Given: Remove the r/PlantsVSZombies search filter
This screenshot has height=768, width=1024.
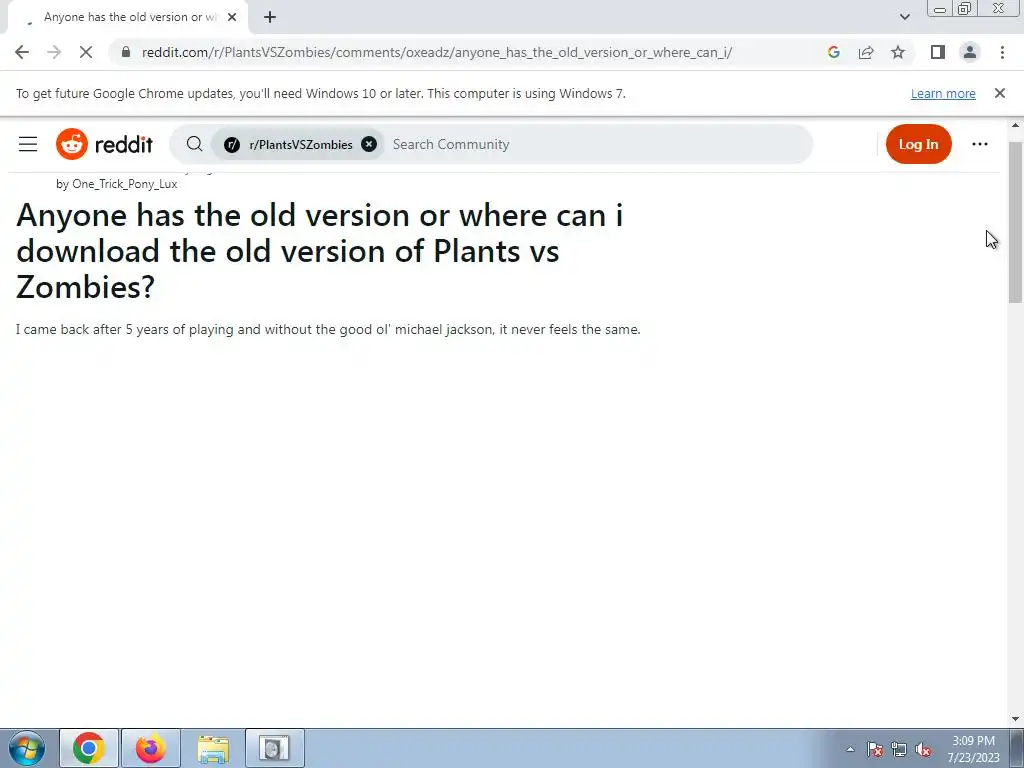Looking at the screenshot, I should (369, 144).
